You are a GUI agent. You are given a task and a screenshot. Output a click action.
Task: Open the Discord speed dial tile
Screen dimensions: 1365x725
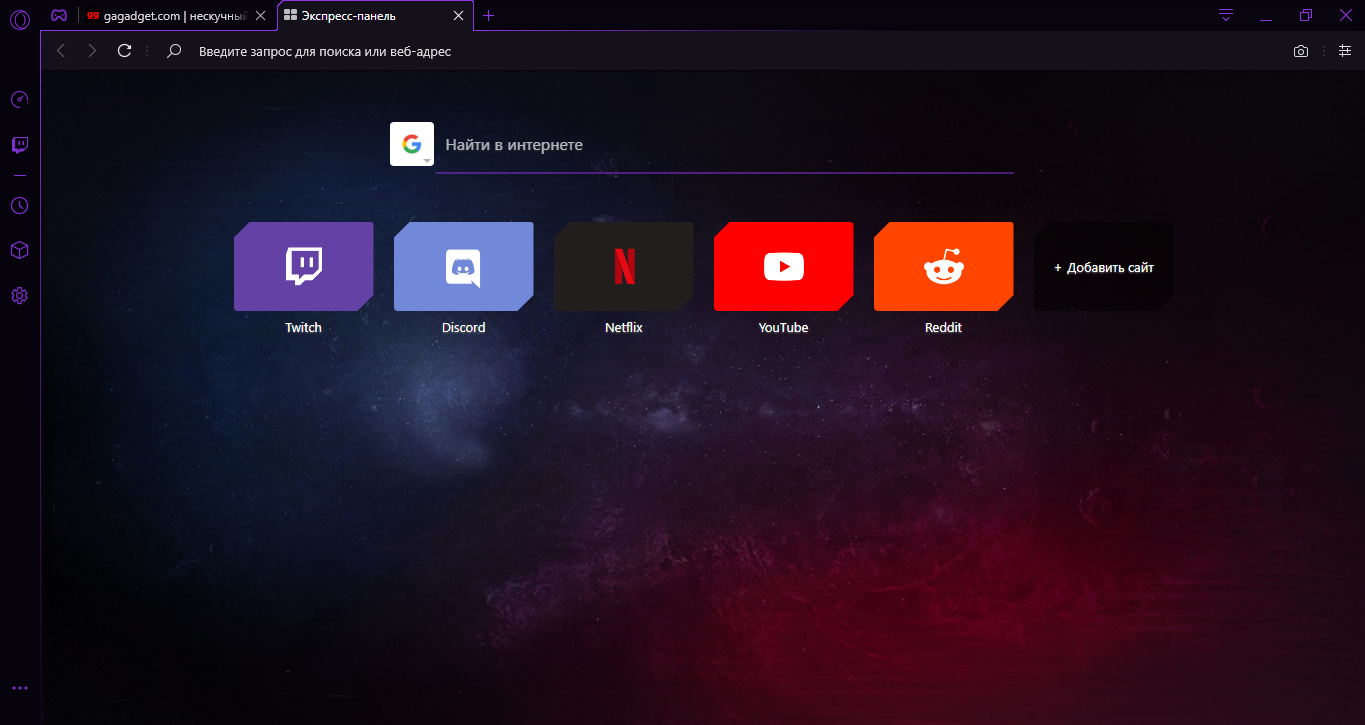463,267
